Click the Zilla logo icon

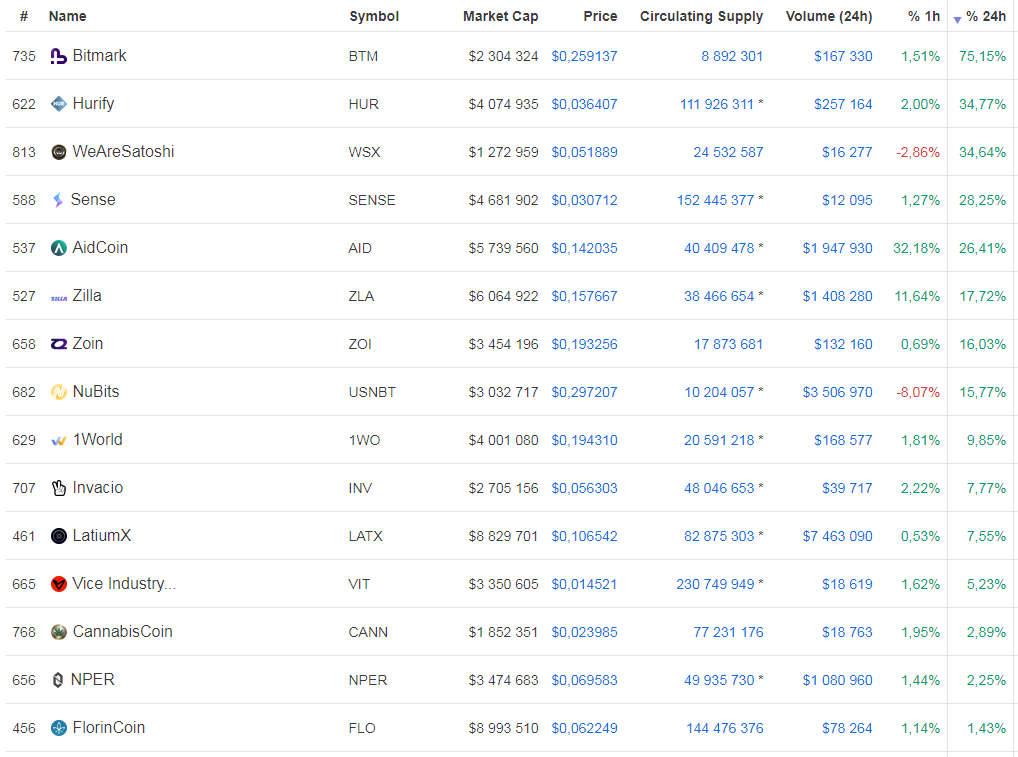tap(58, 298)
